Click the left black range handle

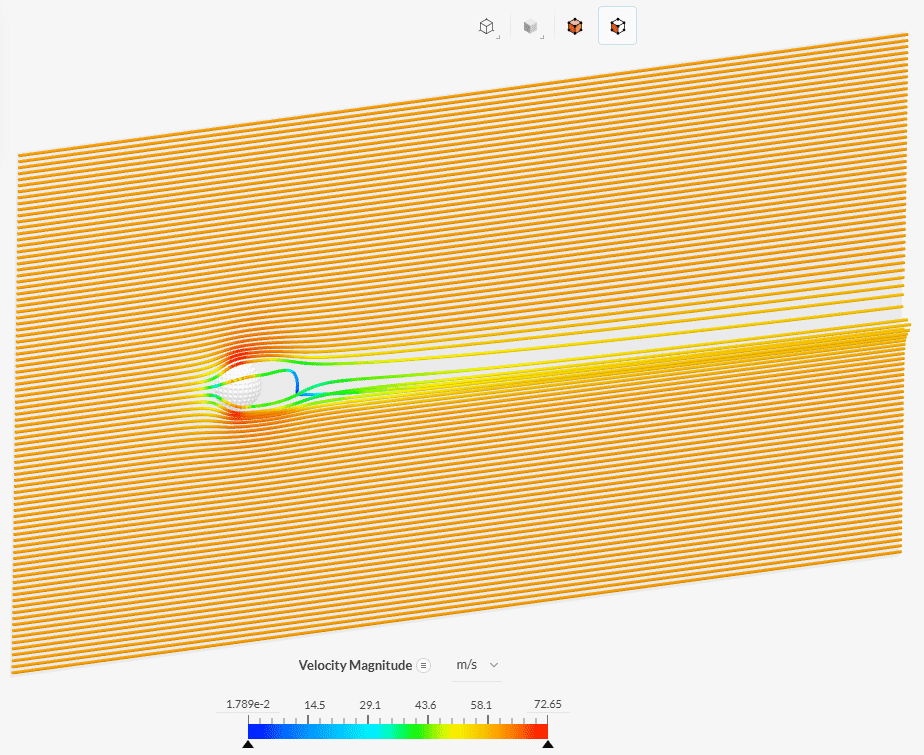tap(248, 745)
